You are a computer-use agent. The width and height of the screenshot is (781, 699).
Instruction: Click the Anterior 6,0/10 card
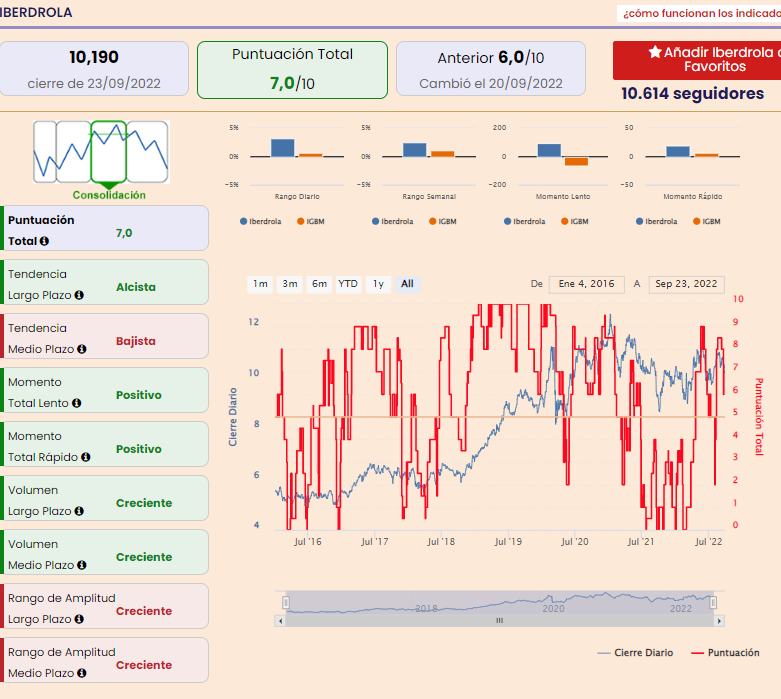coord(491,69)
